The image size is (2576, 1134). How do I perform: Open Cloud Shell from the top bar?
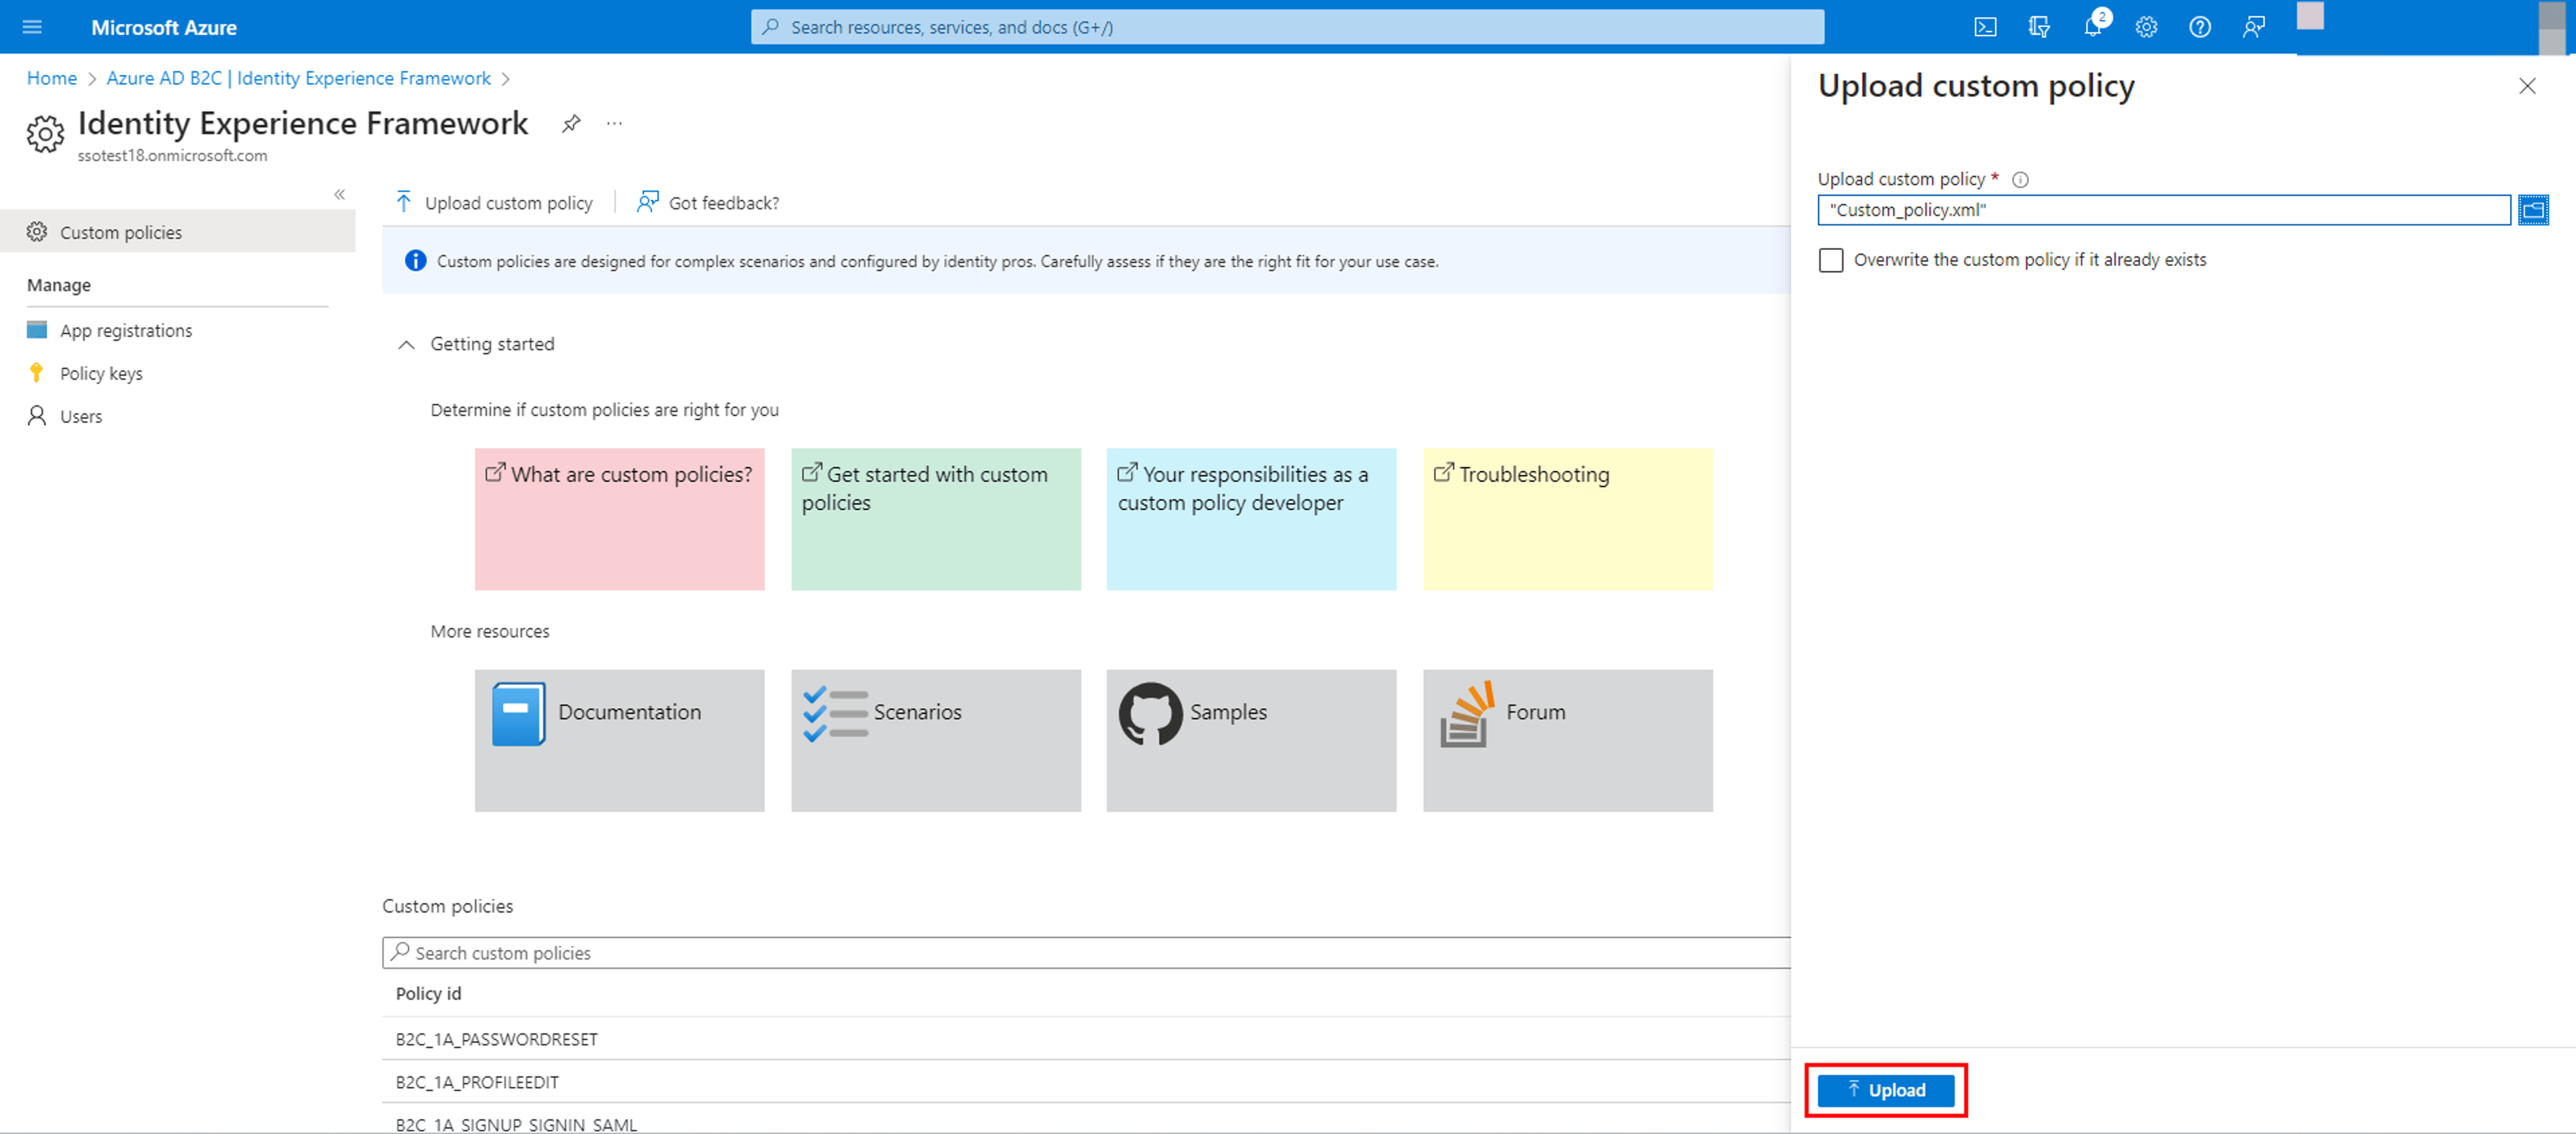1985,27
